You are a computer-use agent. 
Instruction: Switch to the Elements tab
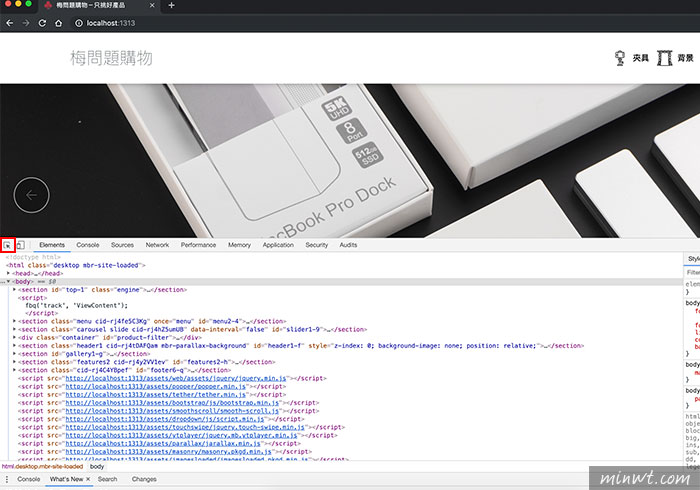[52, 245]
